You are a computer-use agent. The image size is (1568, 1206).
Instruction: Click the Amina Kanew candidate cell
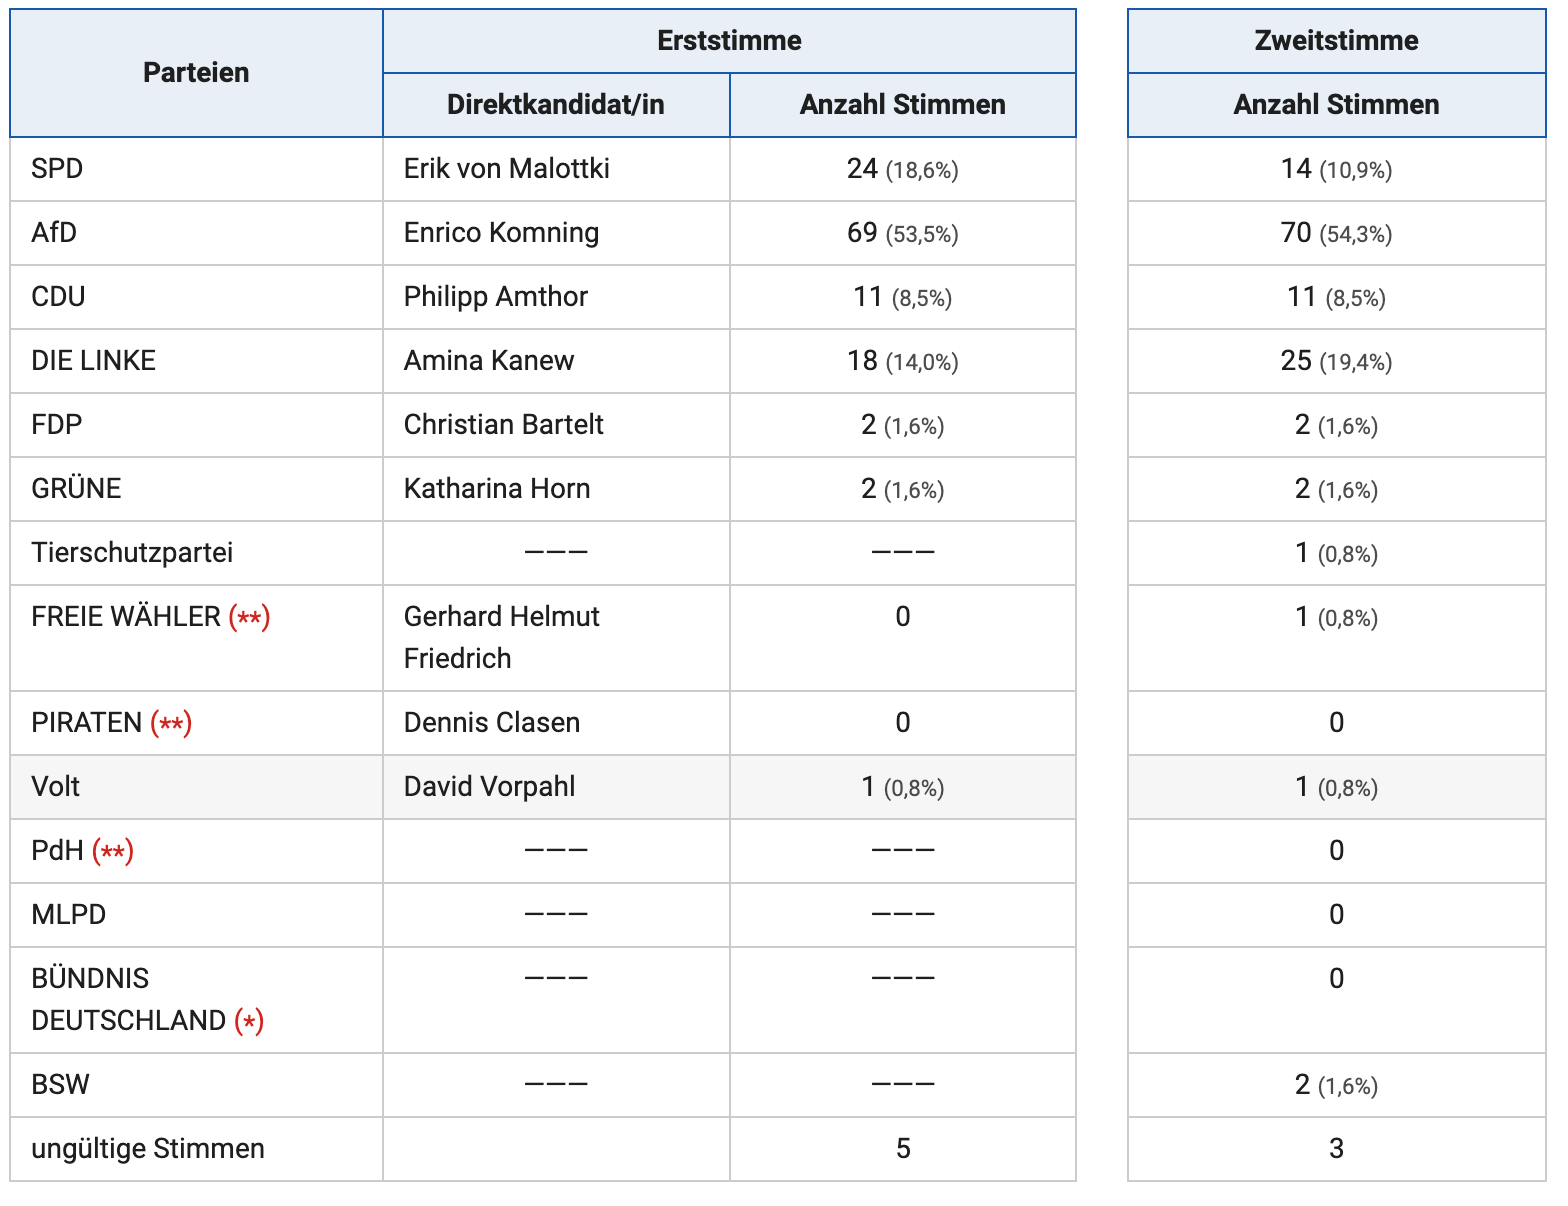[x=488, y=361]
